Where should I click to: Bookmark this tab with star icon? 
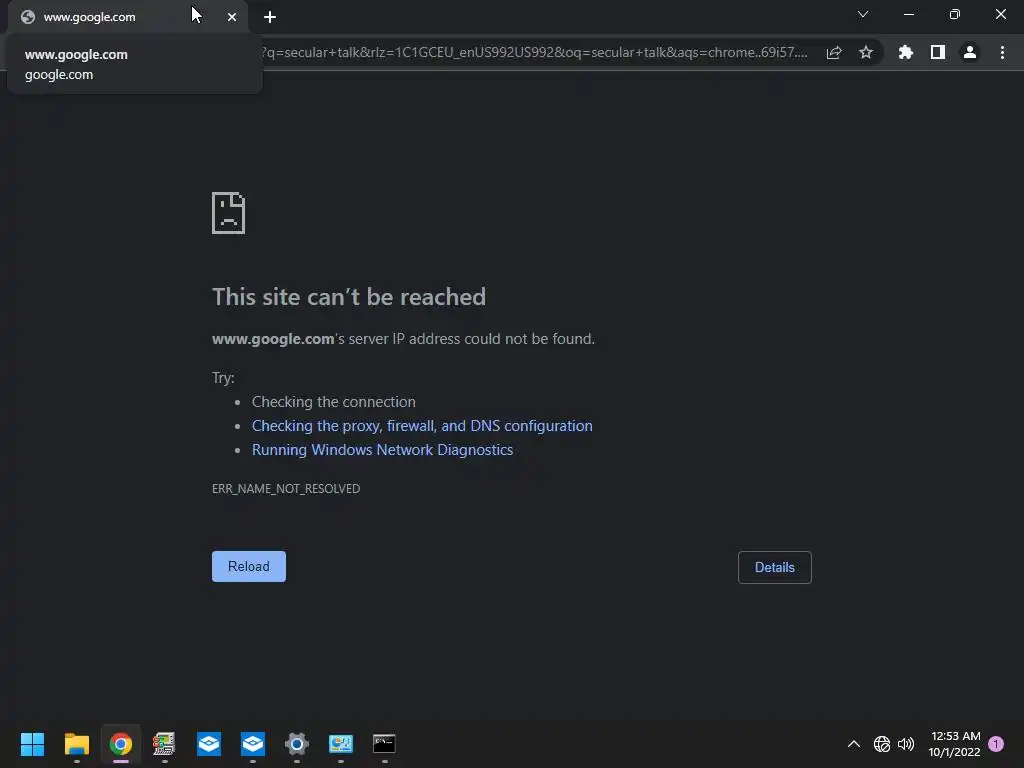(866, 52)
